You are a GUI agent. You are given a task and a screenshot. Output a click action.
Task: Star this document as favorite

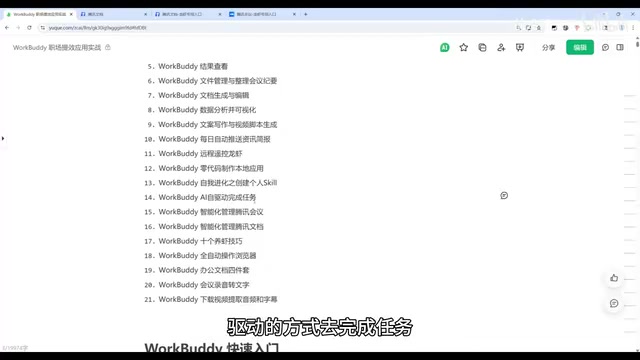tap(463, 47)
